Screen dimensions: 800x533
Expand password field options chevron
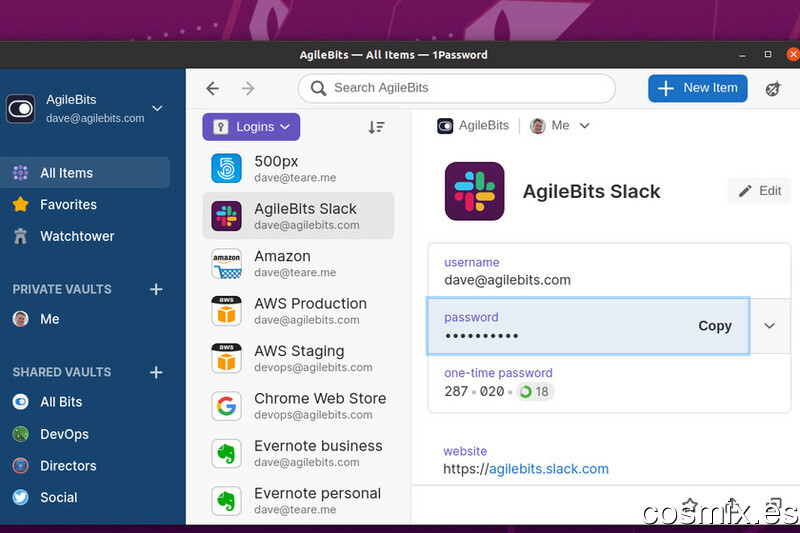click(769, 326)
